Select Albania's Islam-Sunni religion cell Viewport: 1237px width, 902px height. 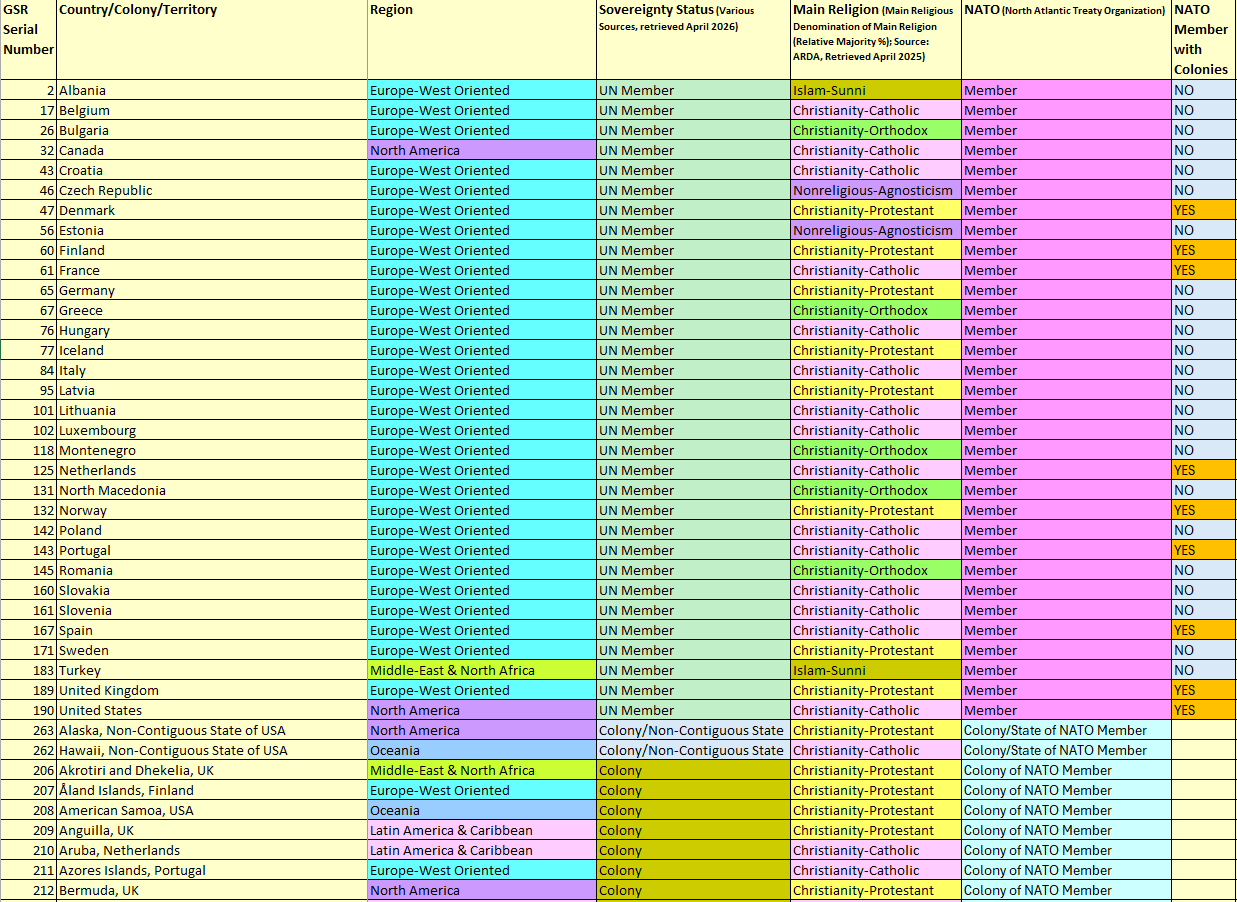tap(876, 90)
